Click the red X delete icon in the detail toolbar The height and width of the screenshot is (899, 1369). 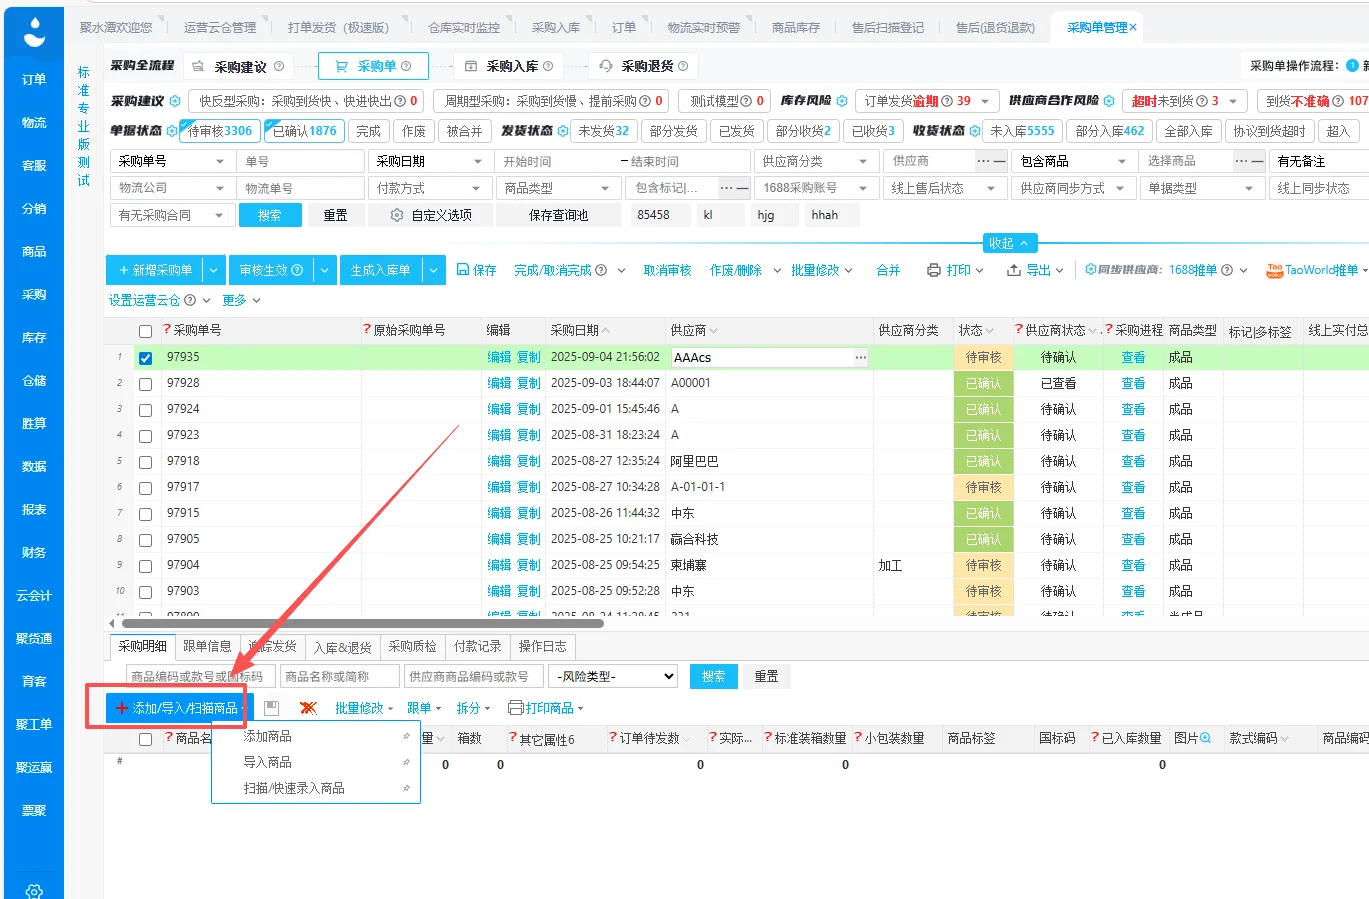[x=308, y=708]
